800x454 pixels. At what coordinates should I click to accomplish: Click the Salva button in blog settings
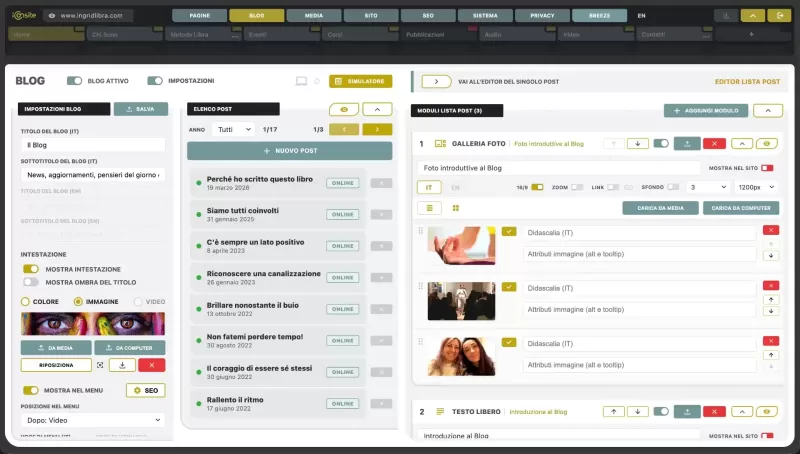tap(141, 109)
